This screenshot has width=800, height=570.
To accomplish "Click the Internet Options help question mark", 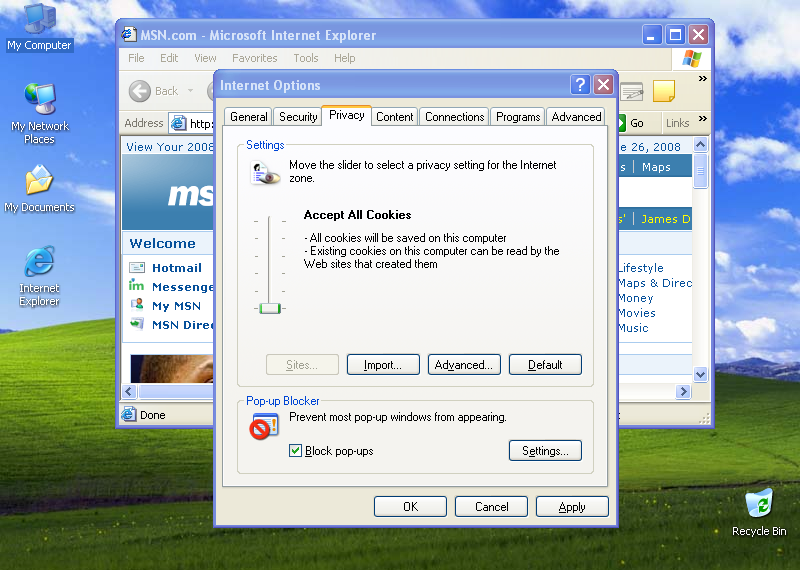I will (x=580, y=85).
